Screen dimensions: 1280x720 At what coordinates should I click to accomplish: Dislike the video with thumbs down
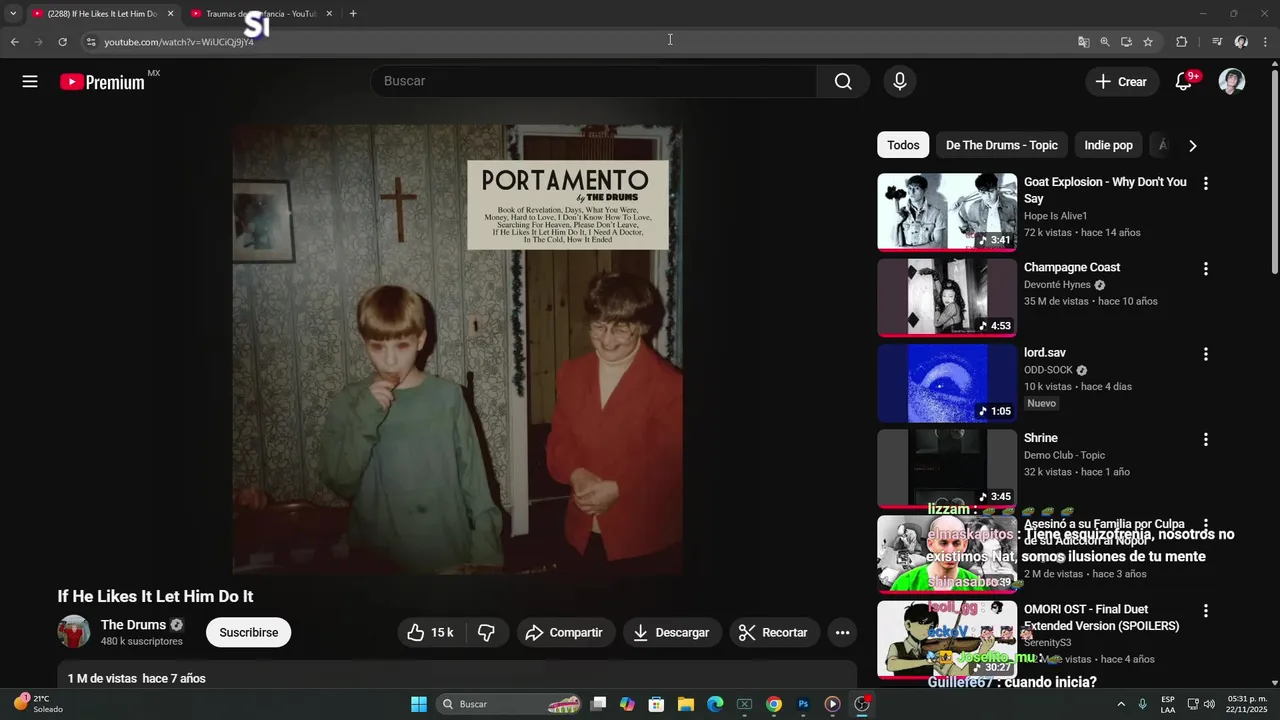click(487, 632)
